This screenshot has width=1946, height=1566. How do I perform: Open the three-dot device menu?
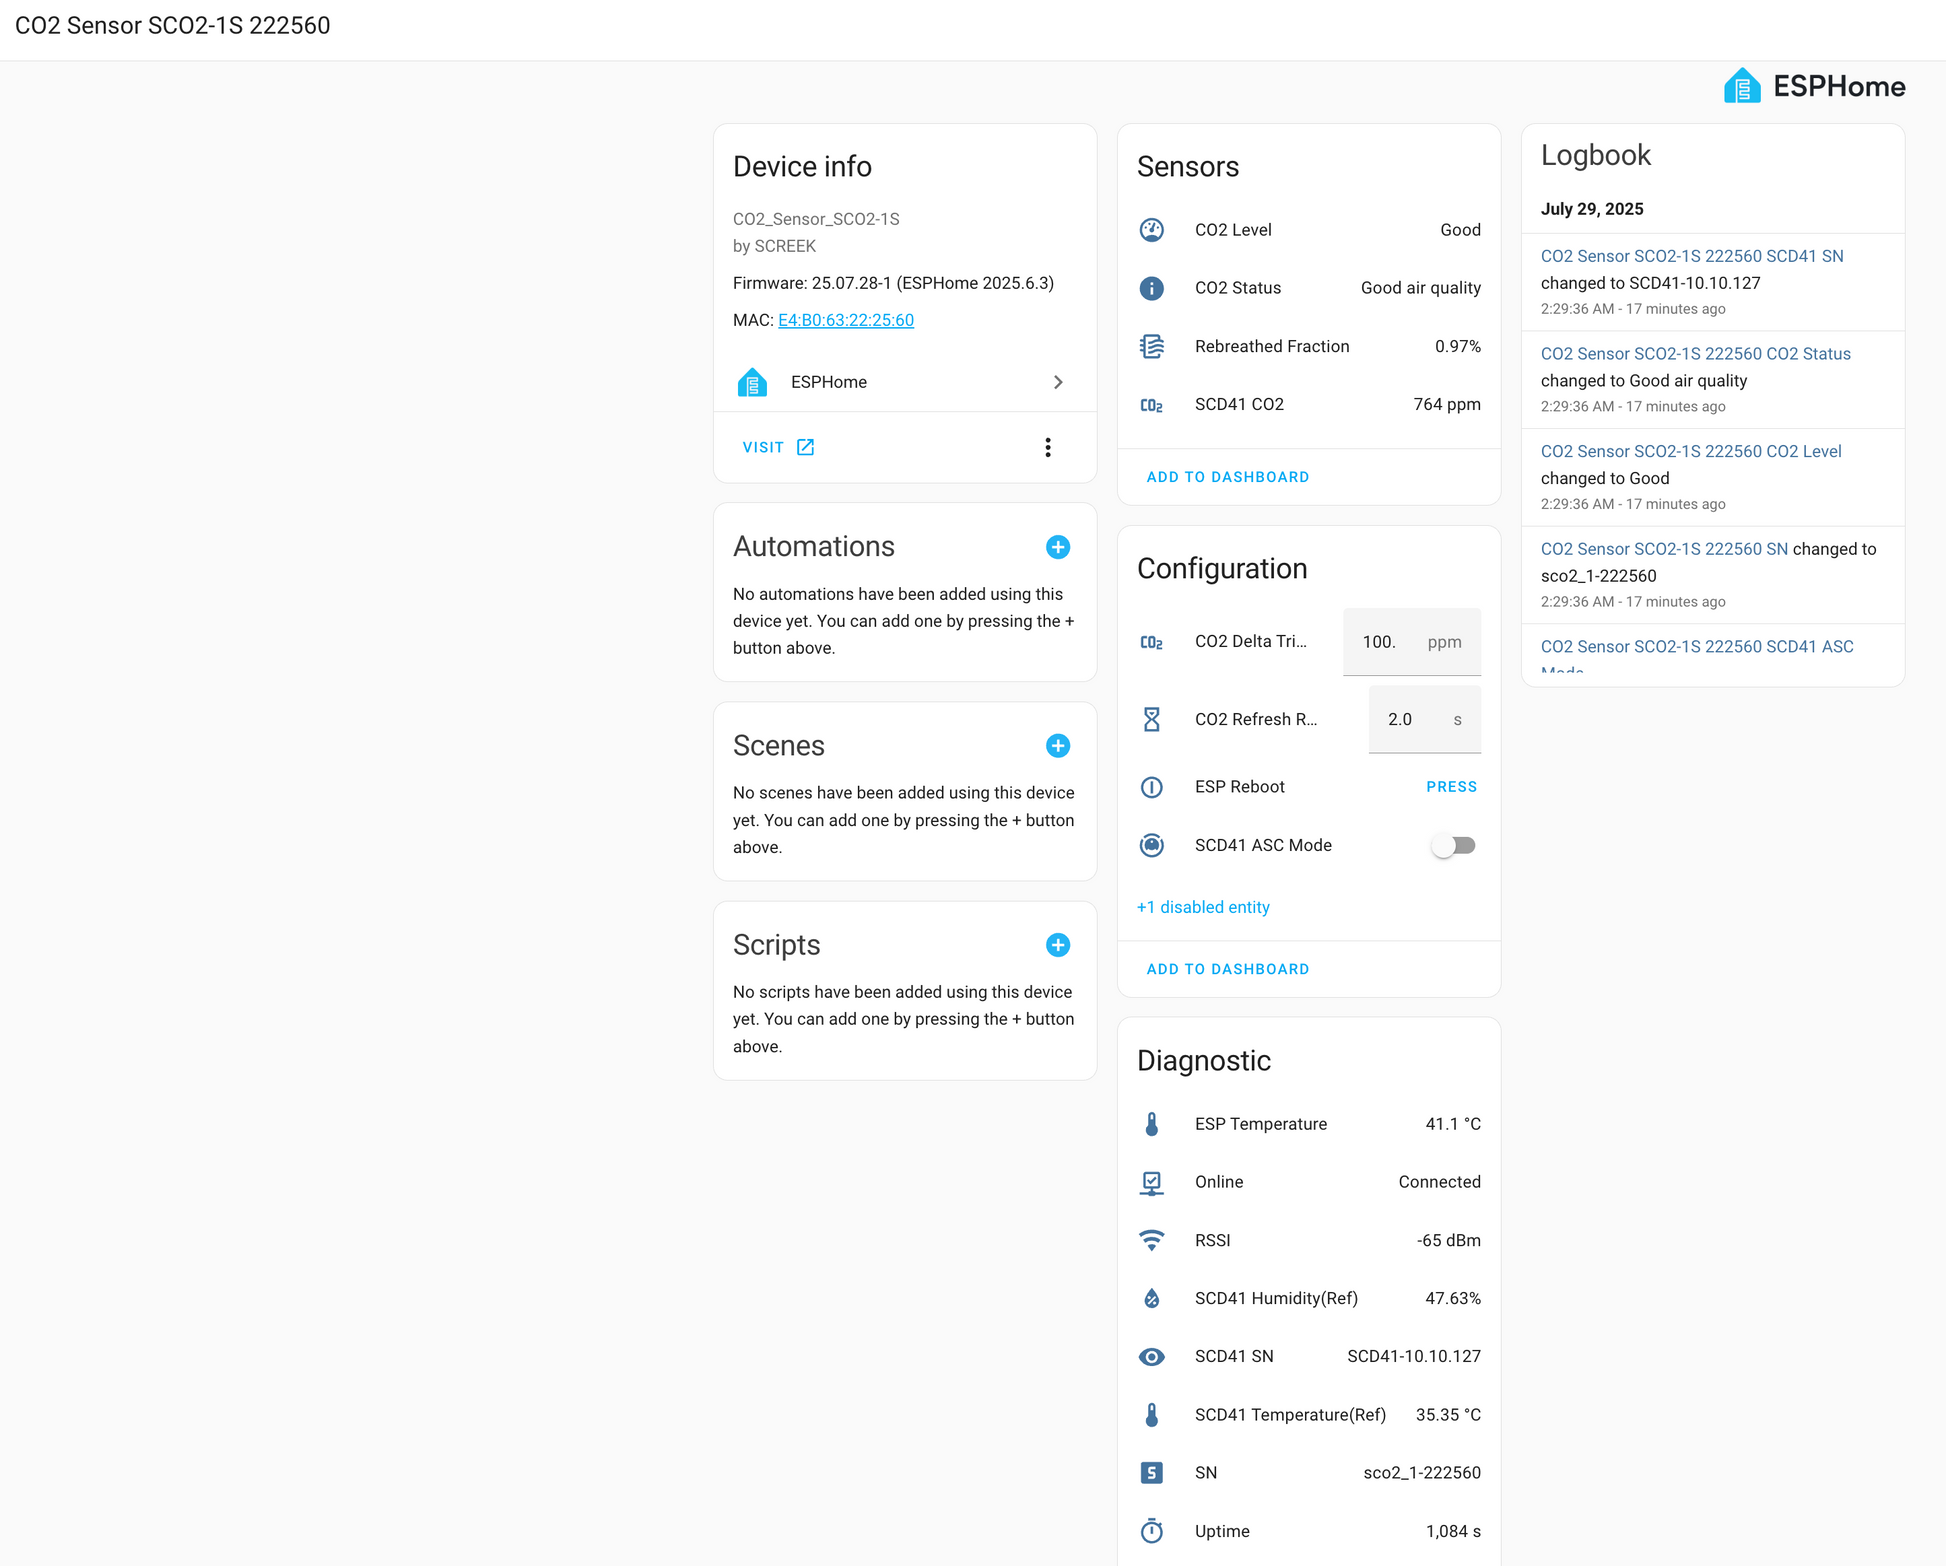pos(1047,447)
